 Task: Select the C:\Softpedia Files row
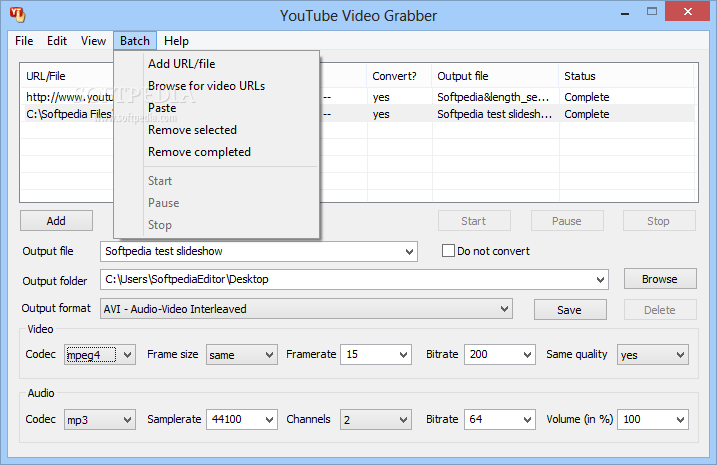69,114
